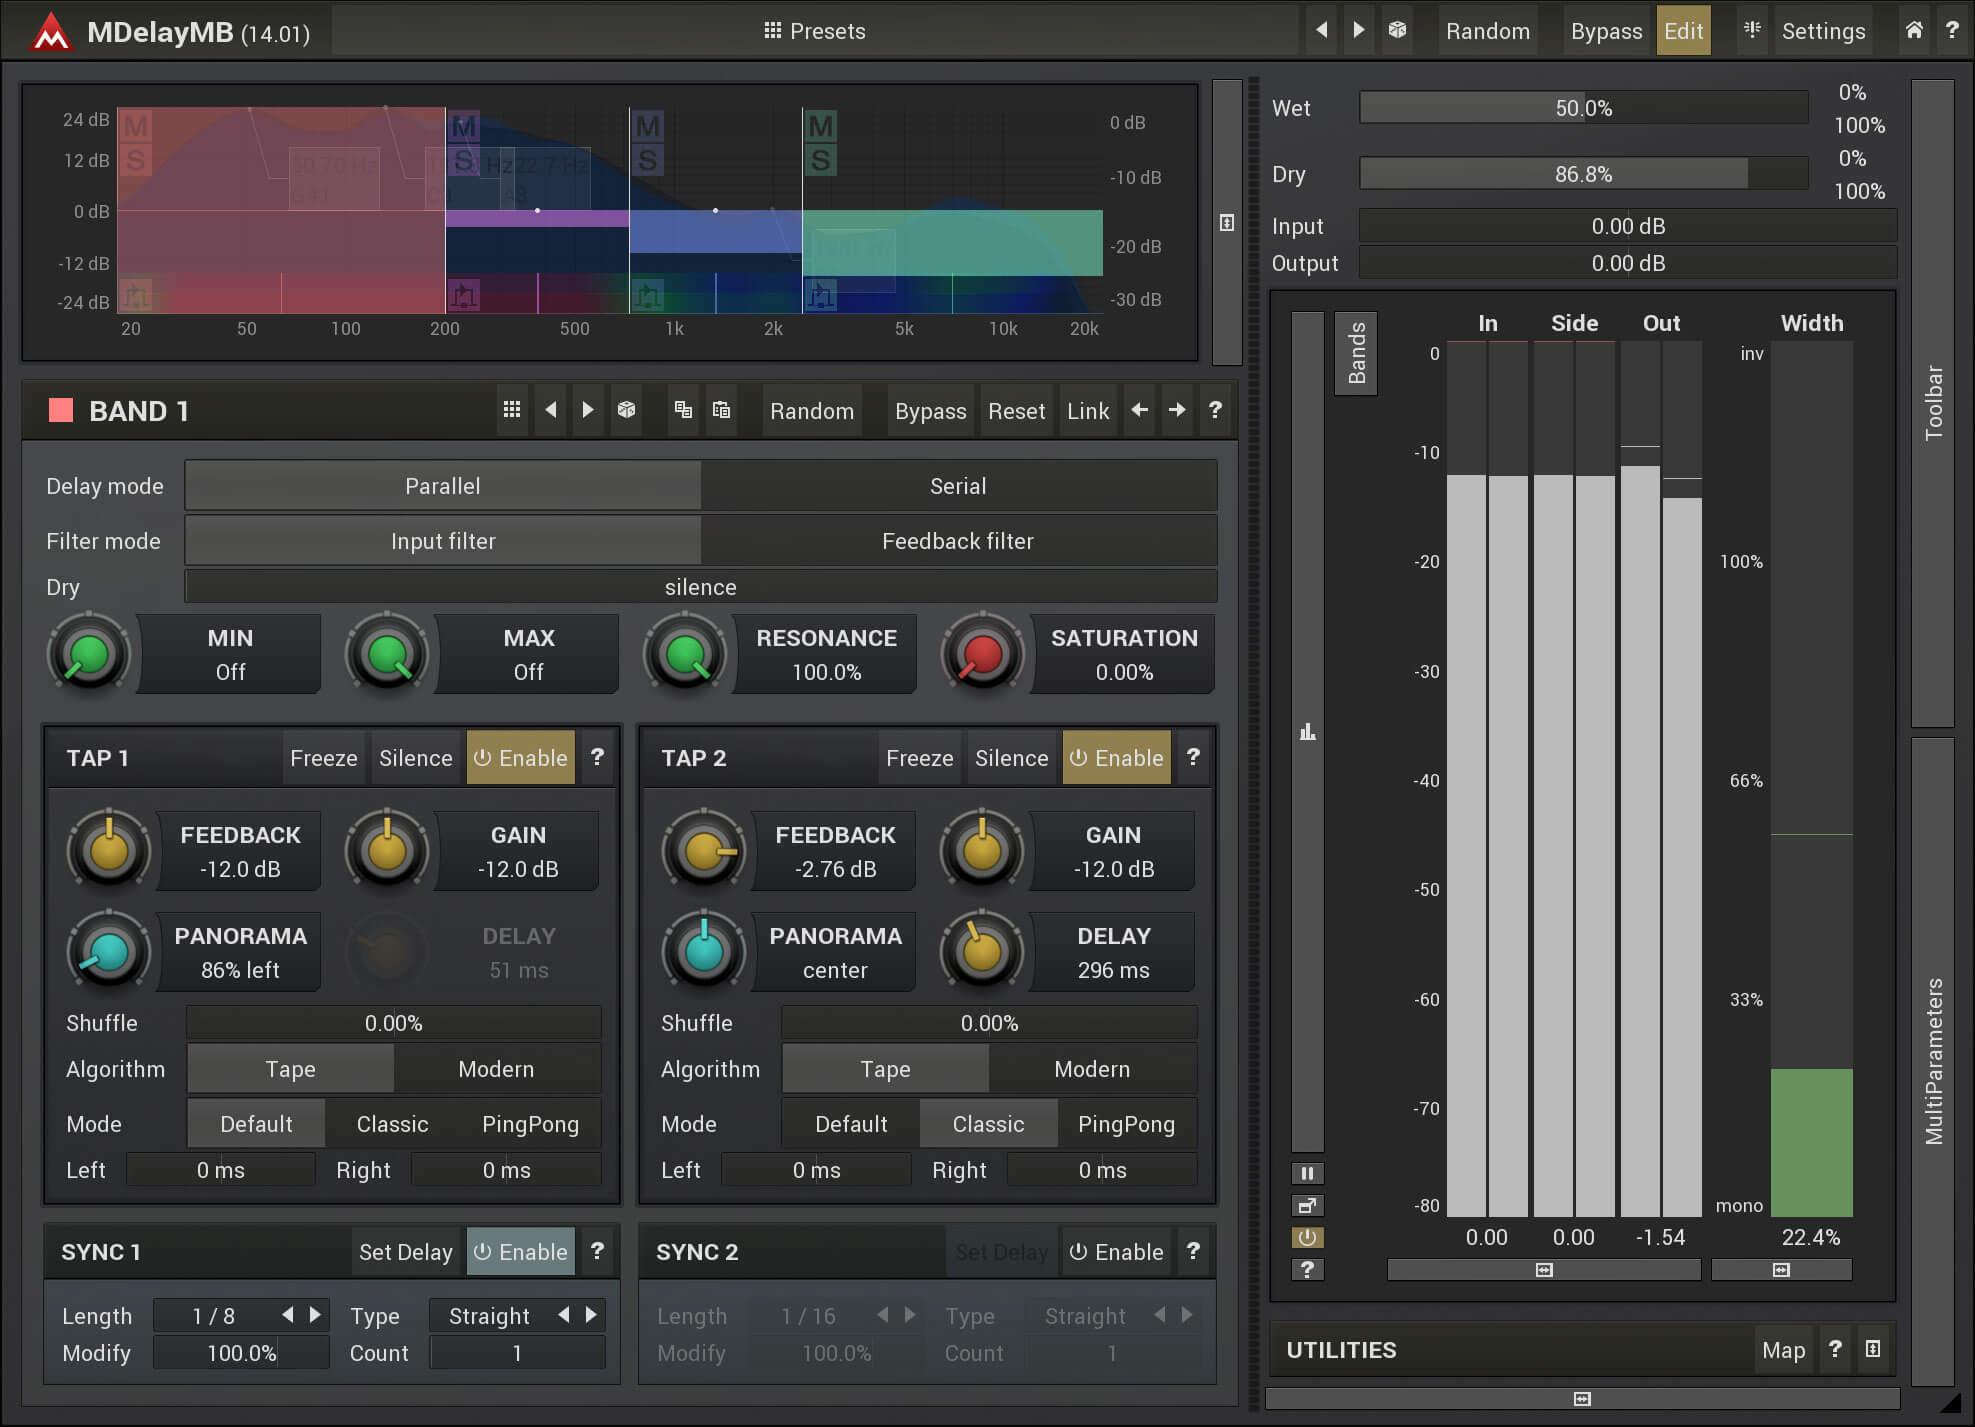The height and width of the screenshot is (1427, 1975).
Task: Click Utilities collapse icon right of help
Action: pos(1873,1349)
